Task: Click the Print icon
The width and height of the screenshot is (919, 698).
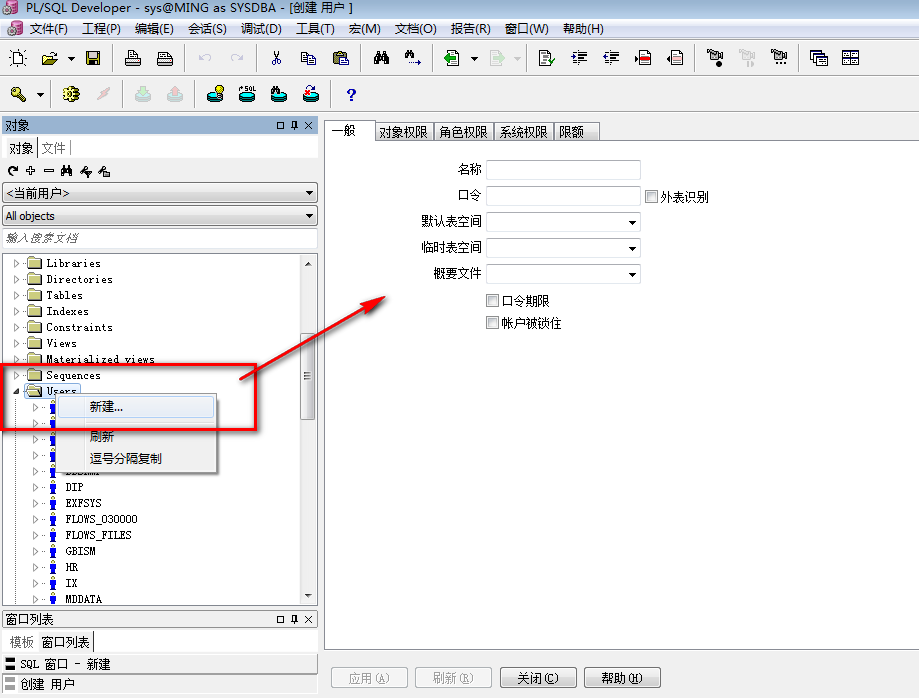Action: (133, 58)
